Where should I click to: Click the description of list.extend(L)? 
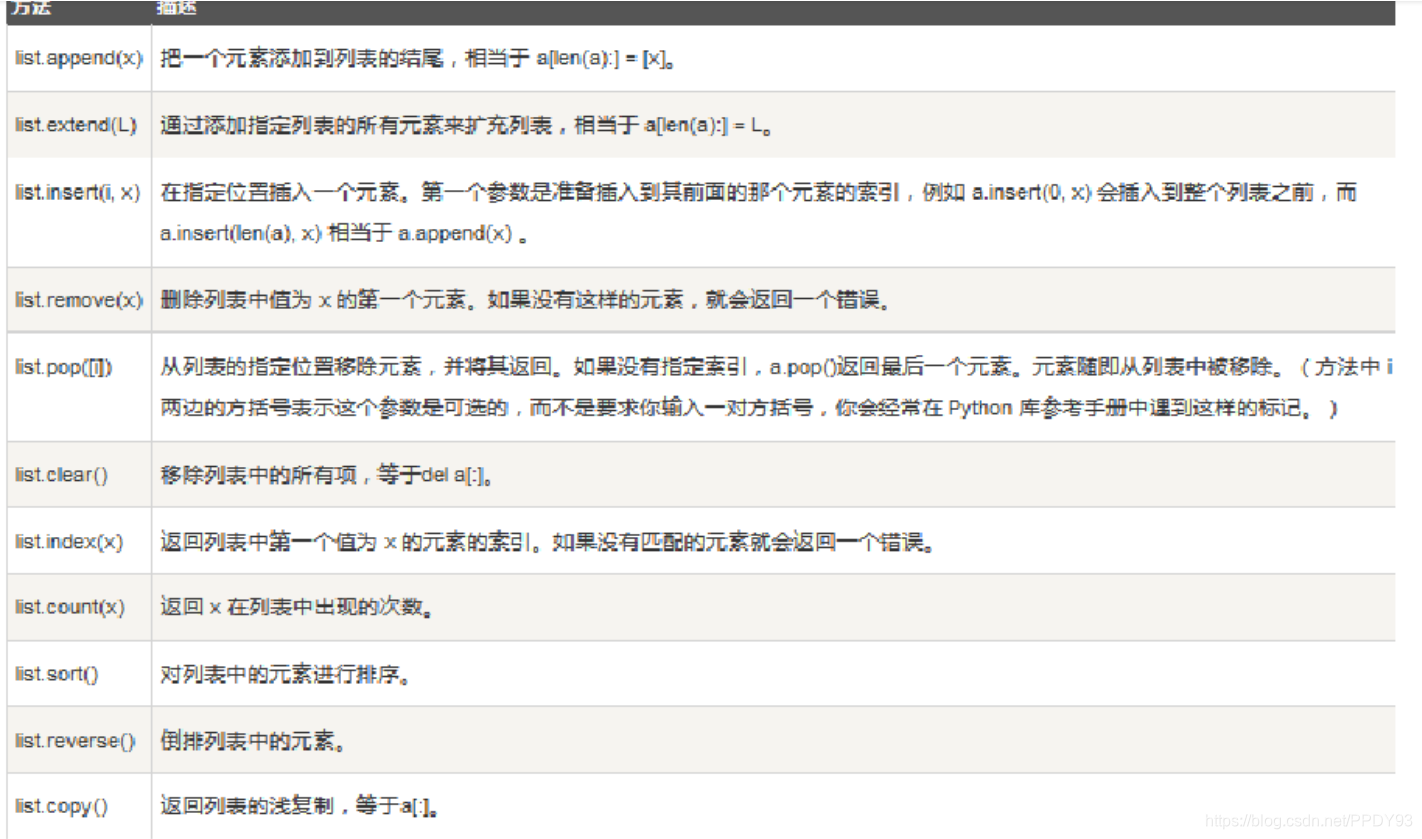pos(468,125)
